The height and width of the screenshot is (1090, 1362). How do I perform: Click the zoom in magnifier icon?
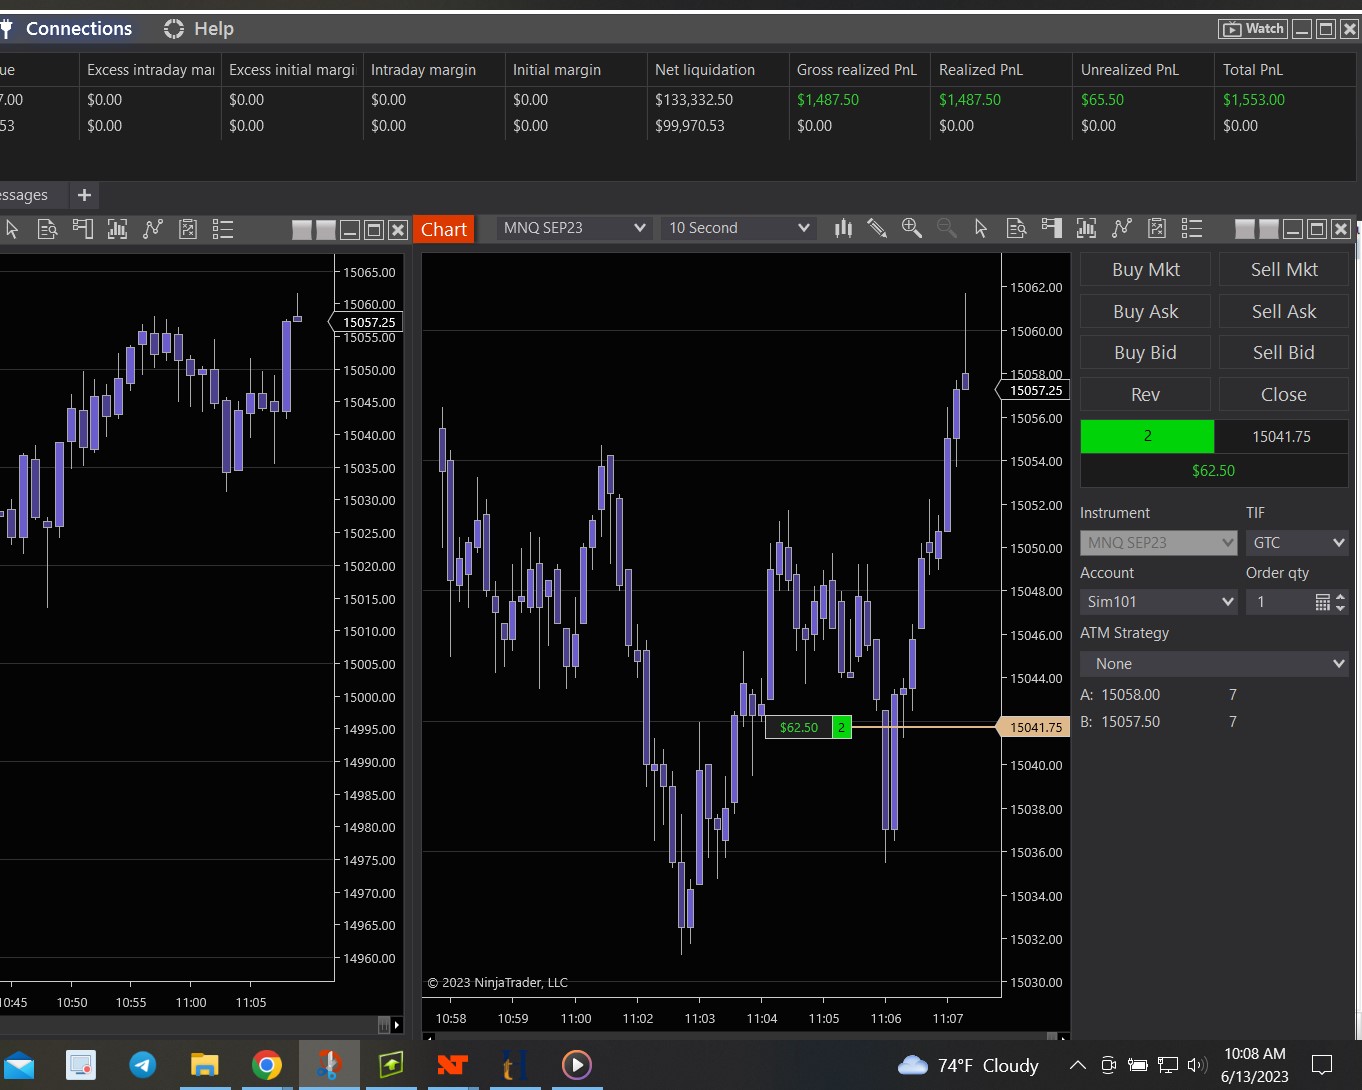coord(911,228)
